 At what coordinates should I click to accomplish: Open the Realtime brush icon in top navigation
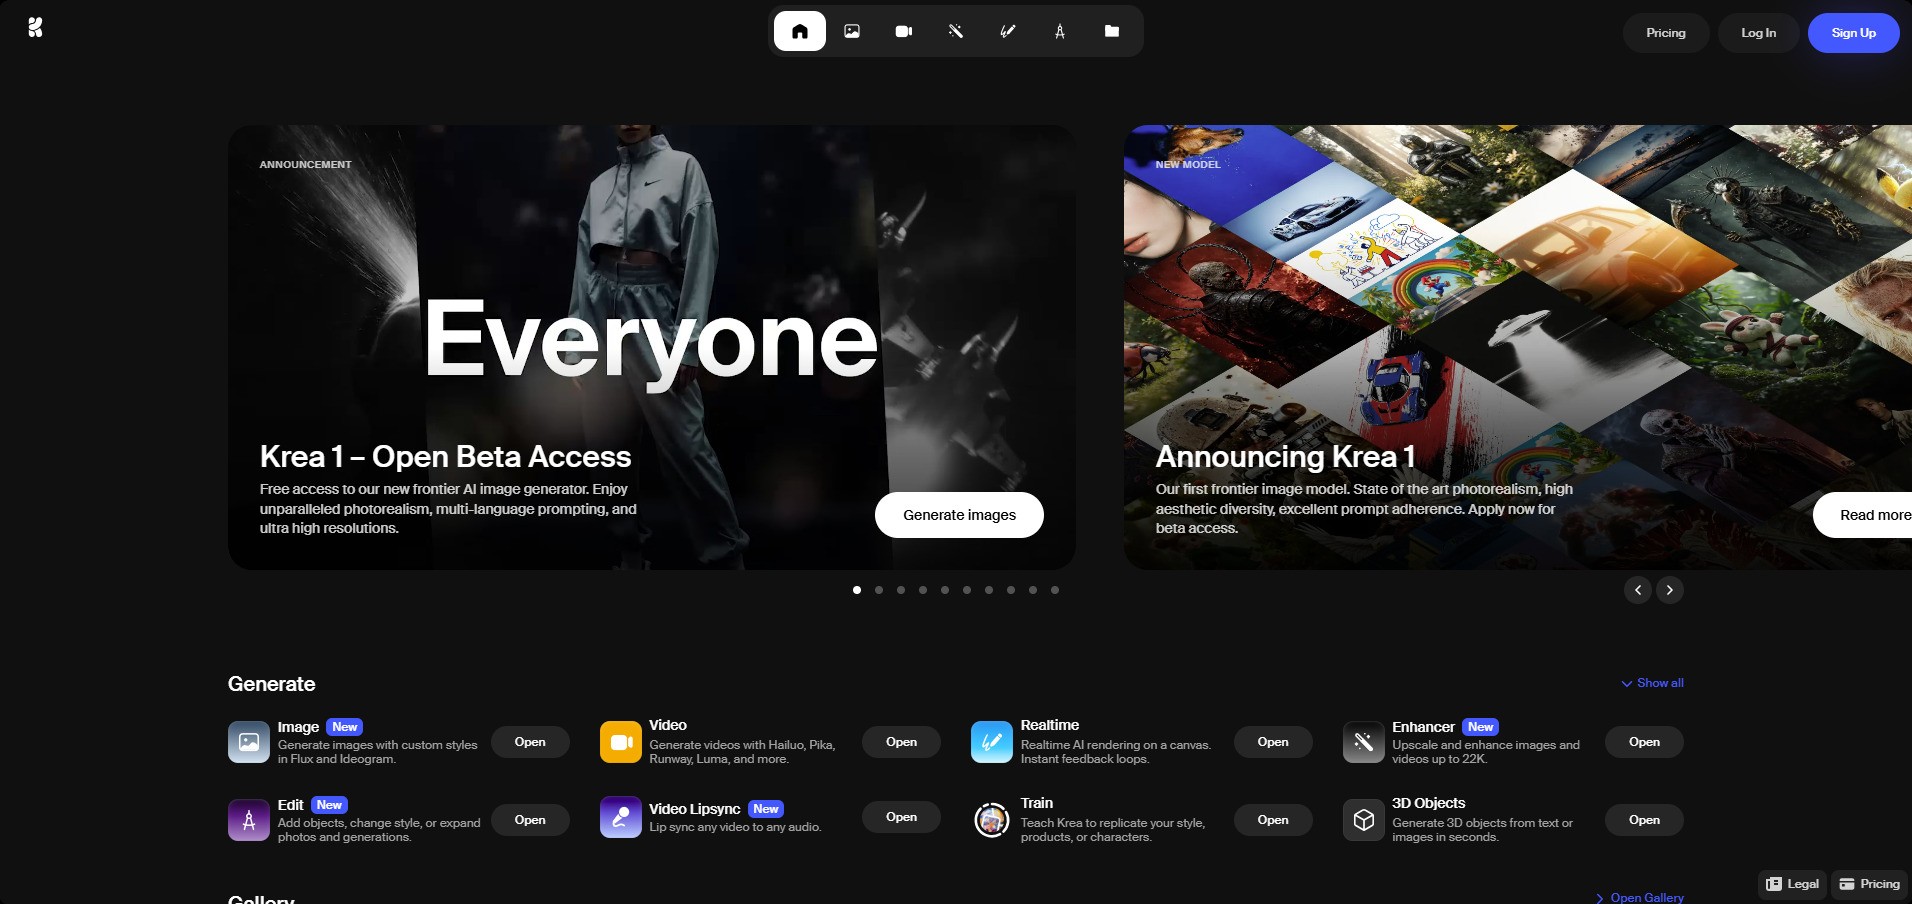pyautogui.click(x=1008, y=31)
